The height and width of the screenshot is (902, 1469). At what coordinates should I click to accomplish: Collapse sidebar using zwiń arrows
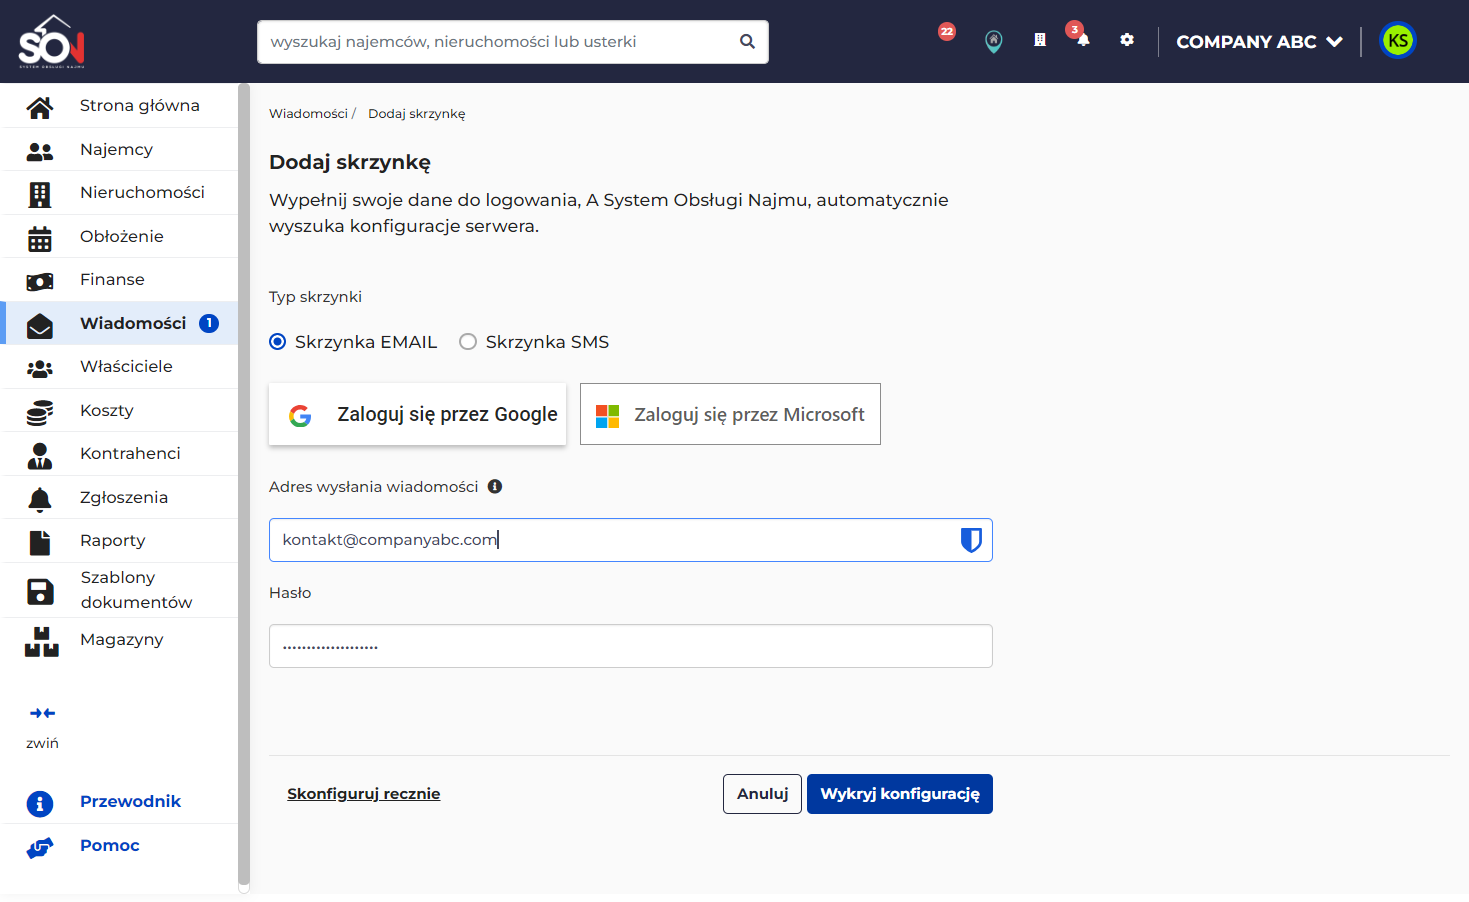click(42, 713)
